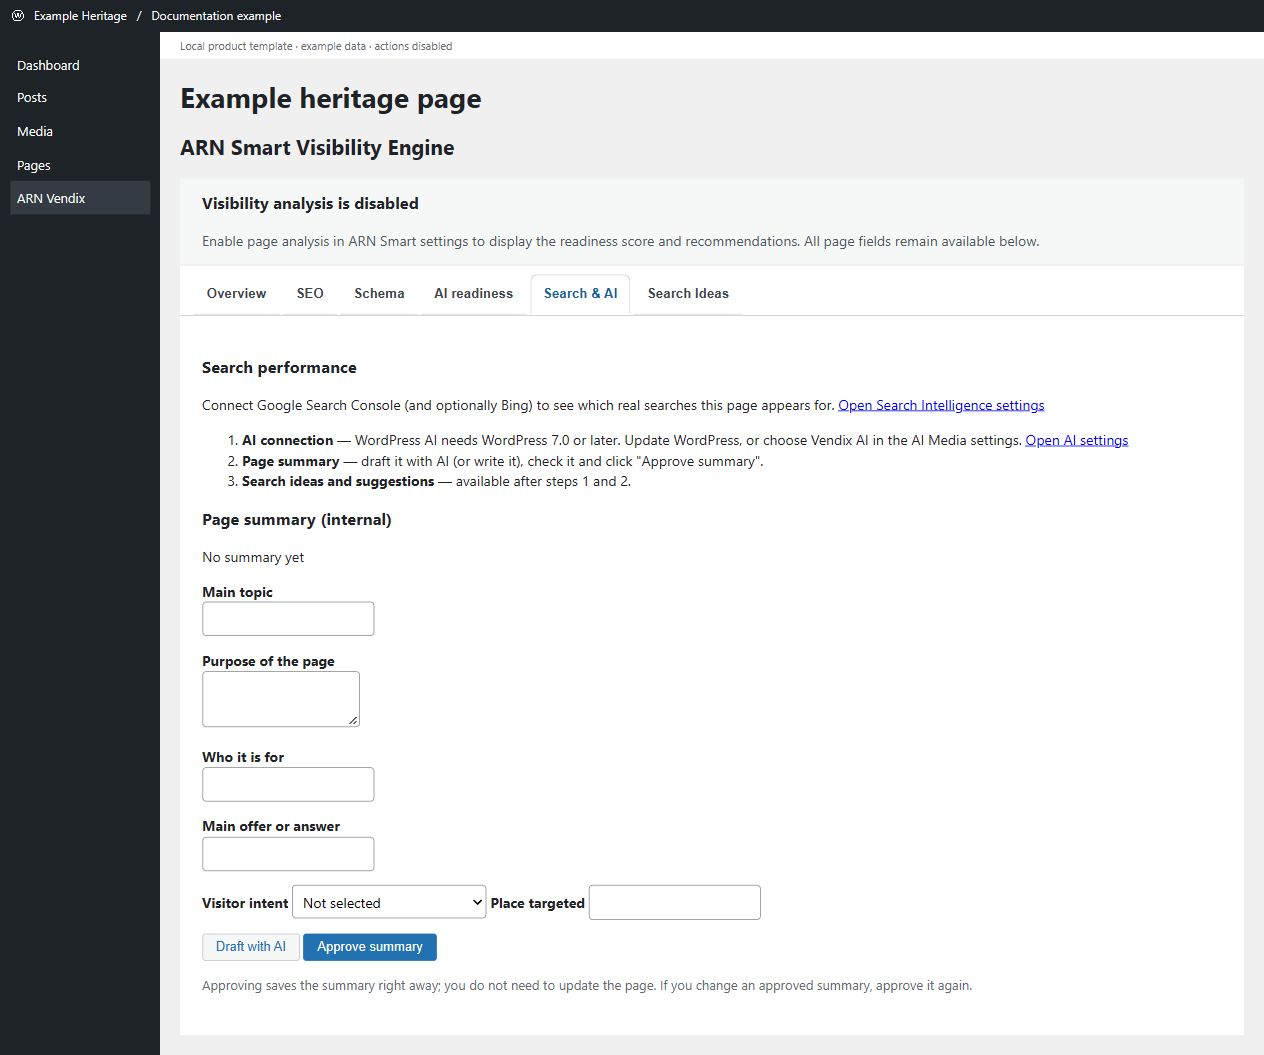Image resolution: width=1264 pixels, height=1055 pixels.
Task: Expand the Visitor intent dropdown
Action: tap(389, 902)
